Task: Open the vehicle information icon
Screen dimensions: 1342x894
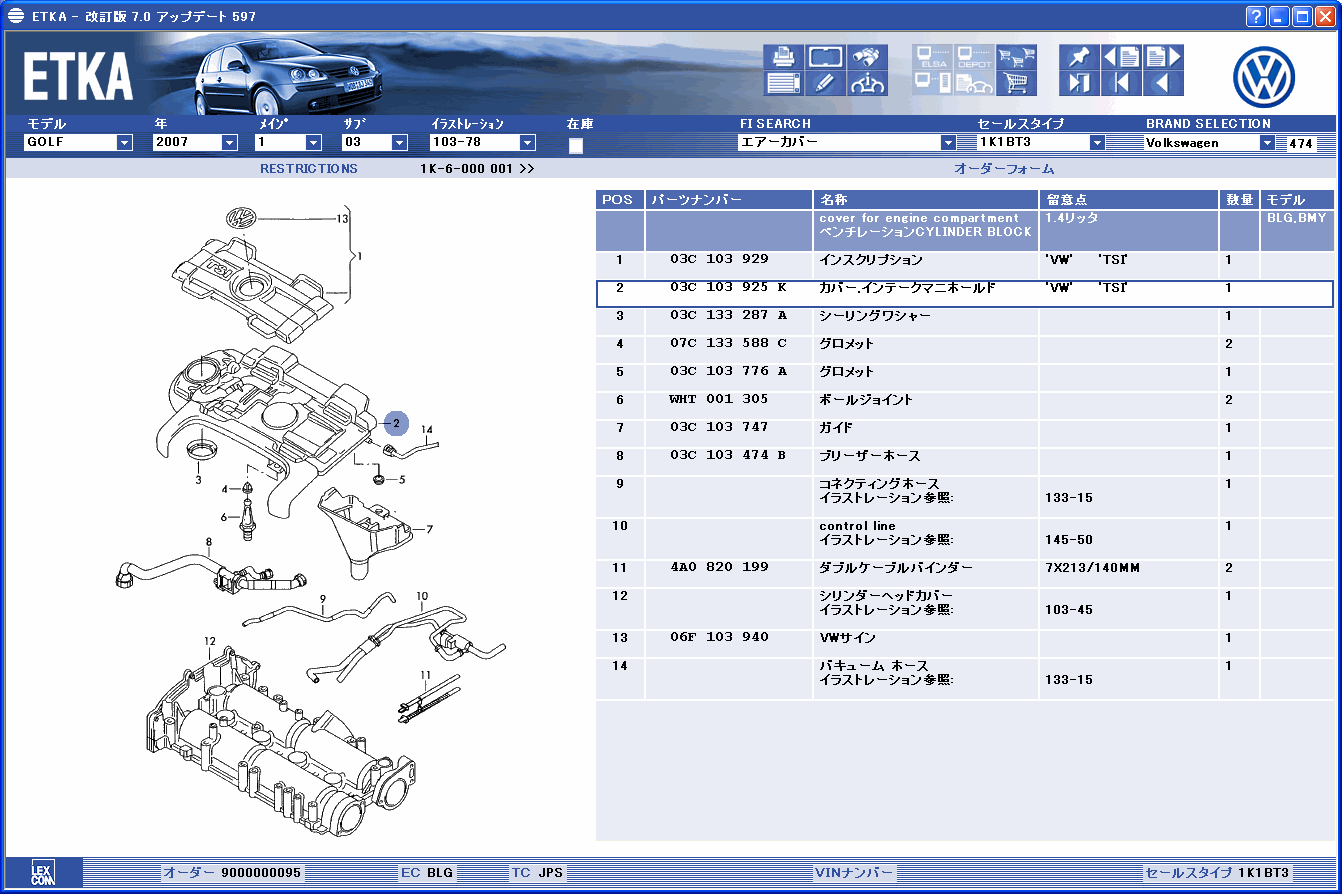Action: click(x=868, y=84)
